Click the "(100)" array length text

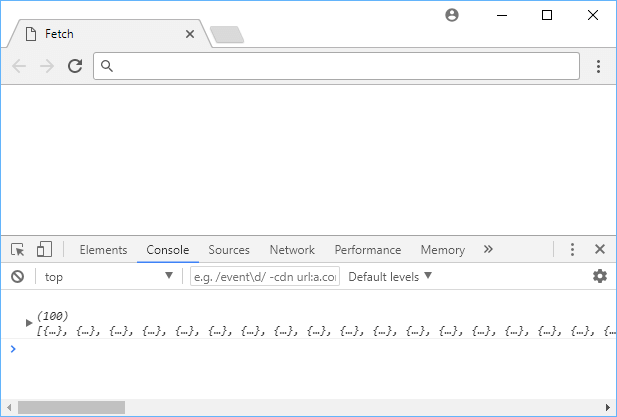click(x=53, y=316)
